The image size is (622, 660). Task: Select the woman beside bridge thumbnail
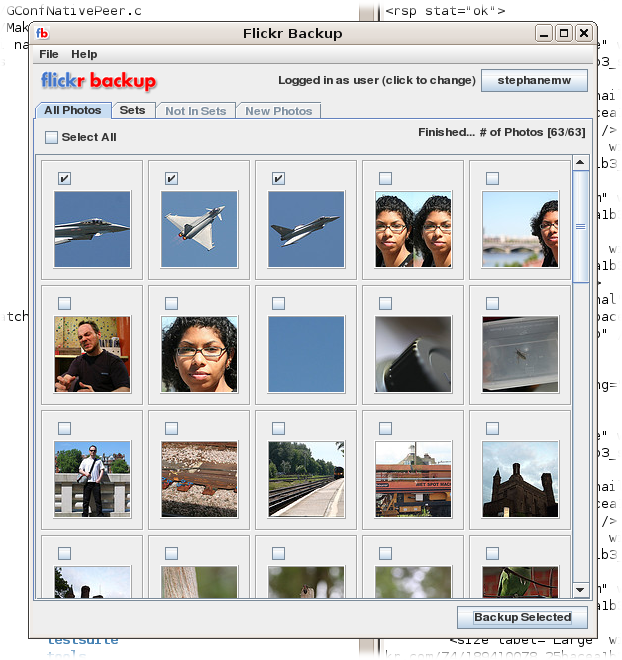(520, 229)
